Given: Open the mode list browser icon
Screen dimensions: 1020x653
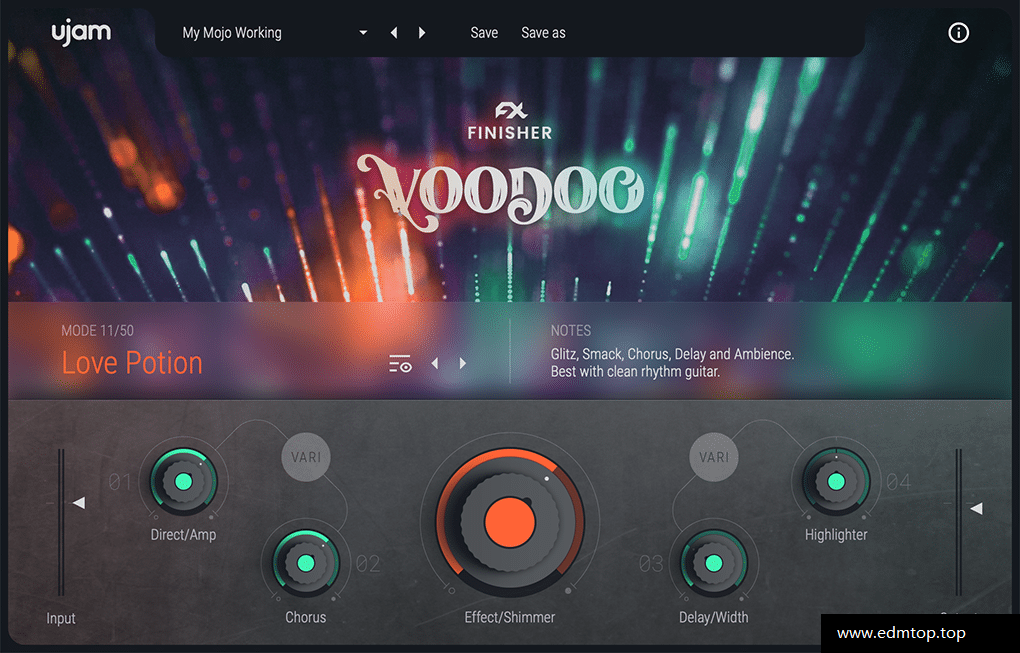Looking at the screenshot, I should (x=400, y=363).
